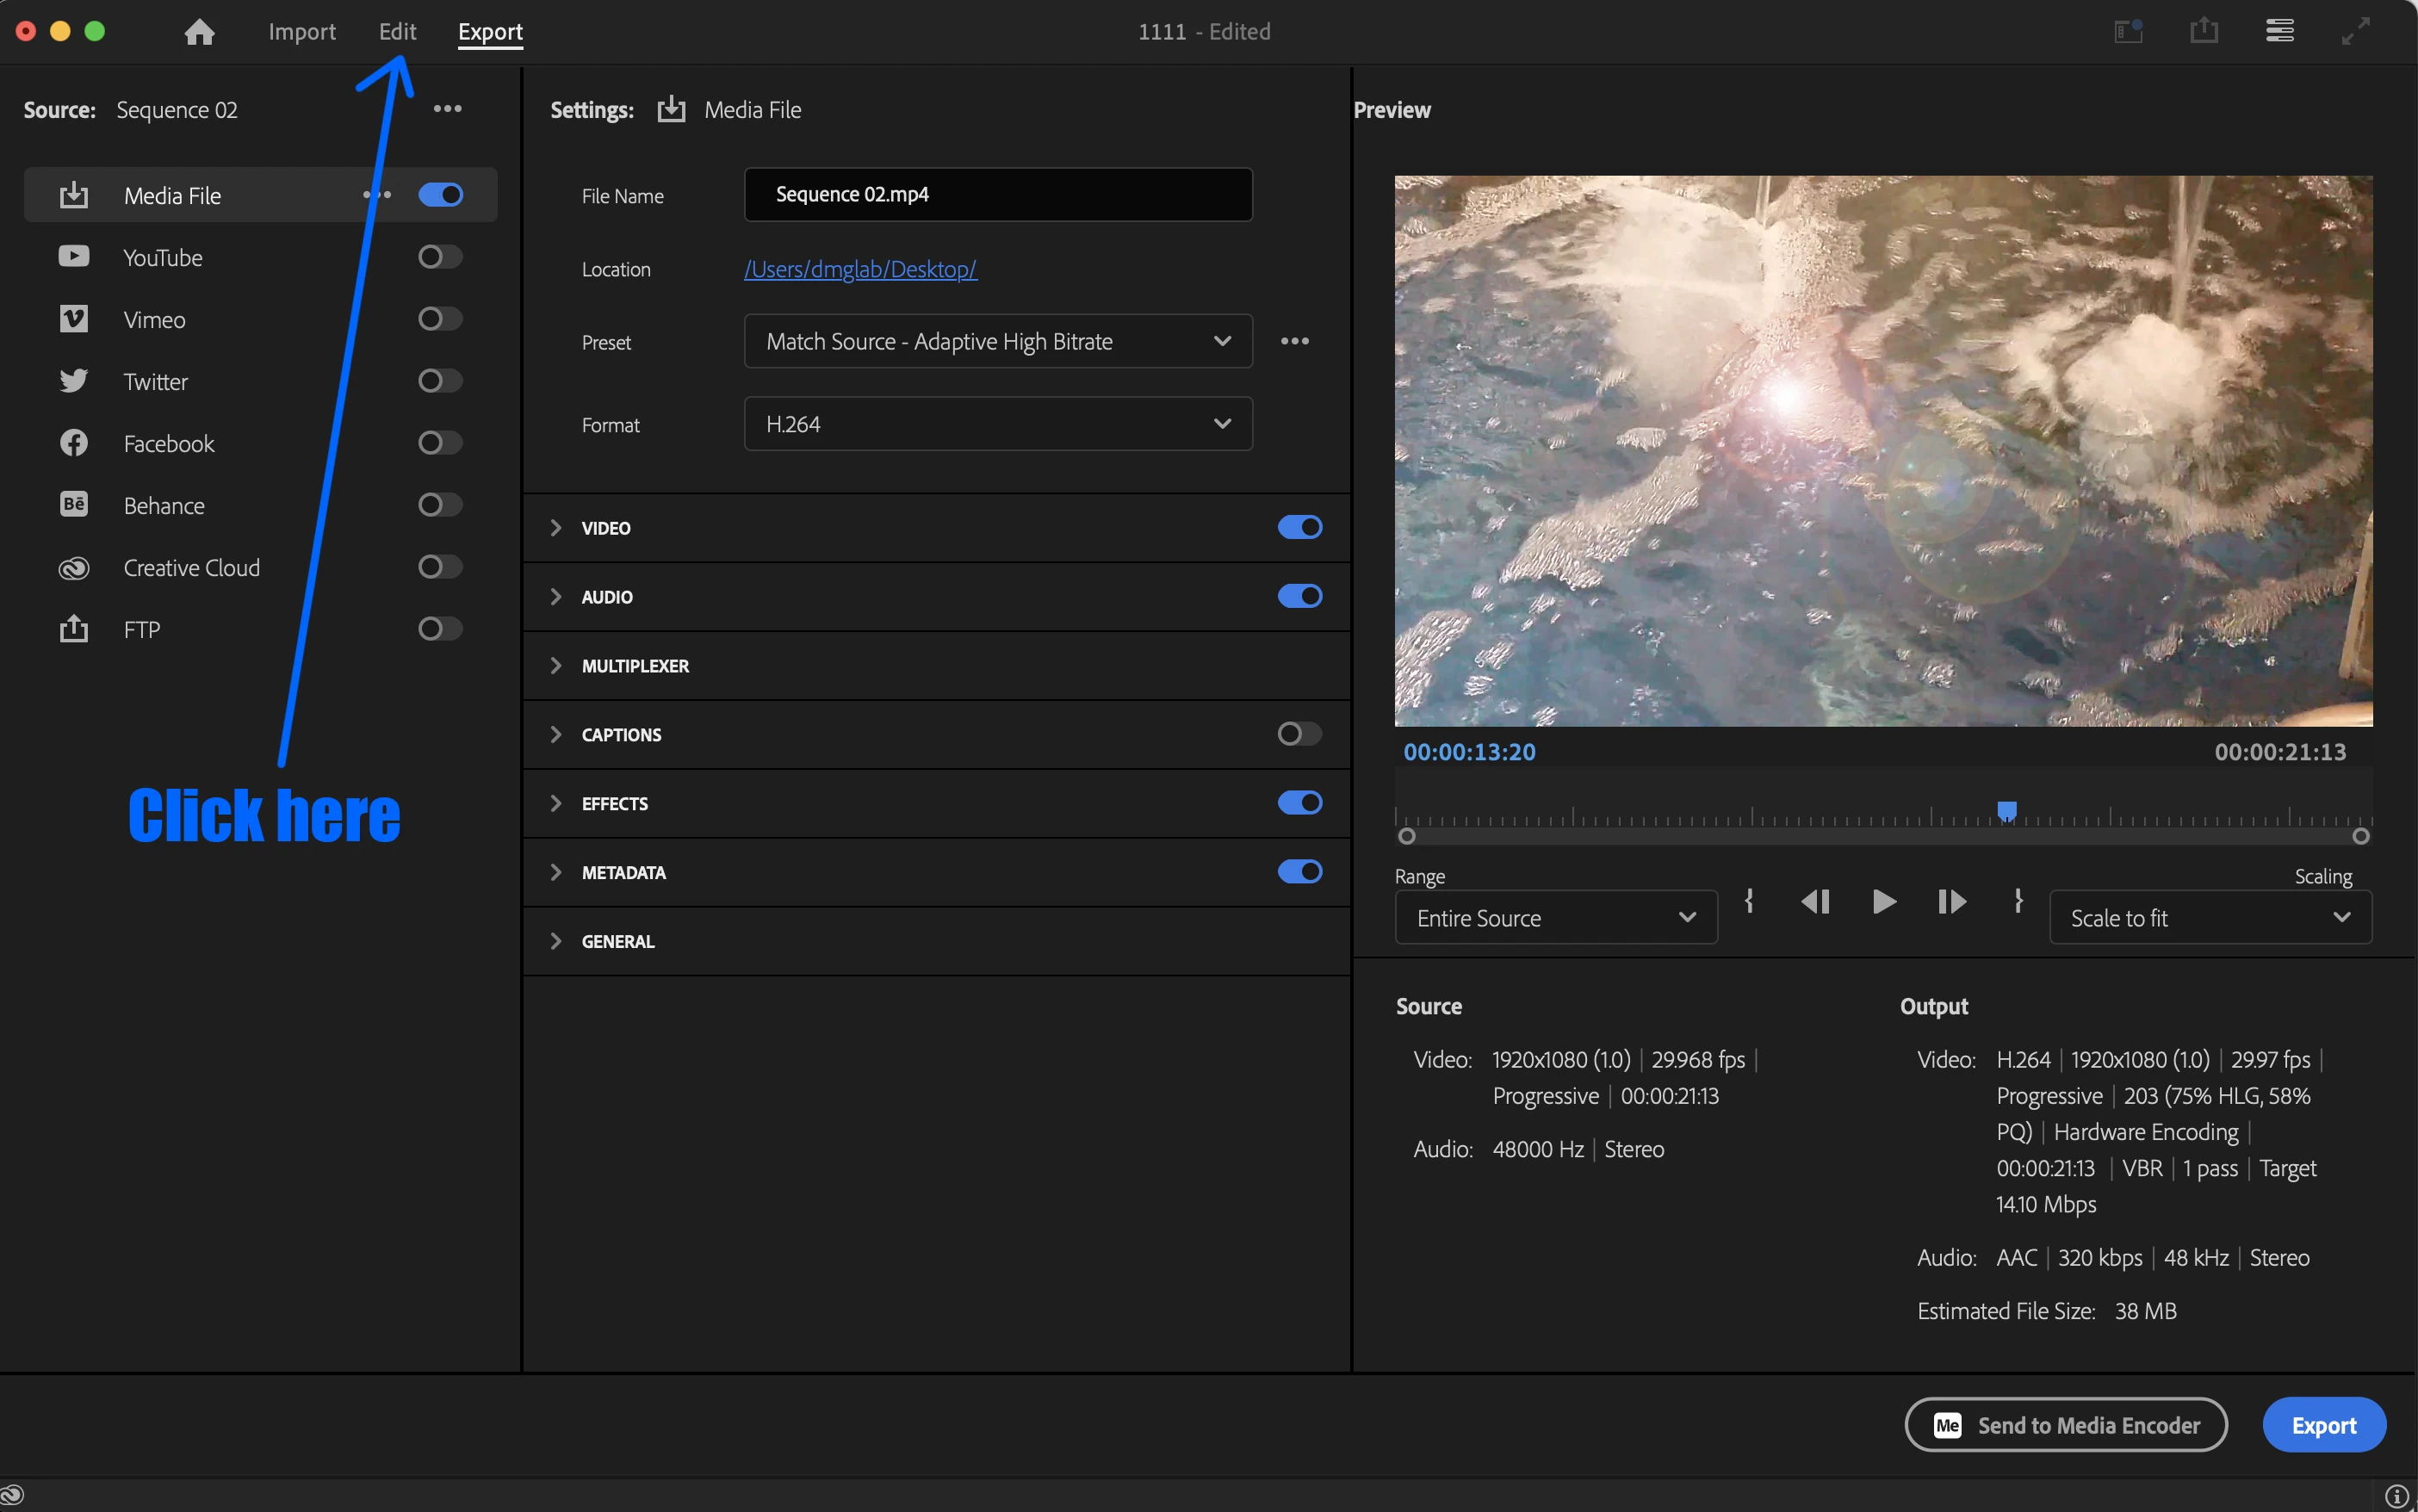
Task: Click Send to Media Encoder button
Action: (2065, 1425)
